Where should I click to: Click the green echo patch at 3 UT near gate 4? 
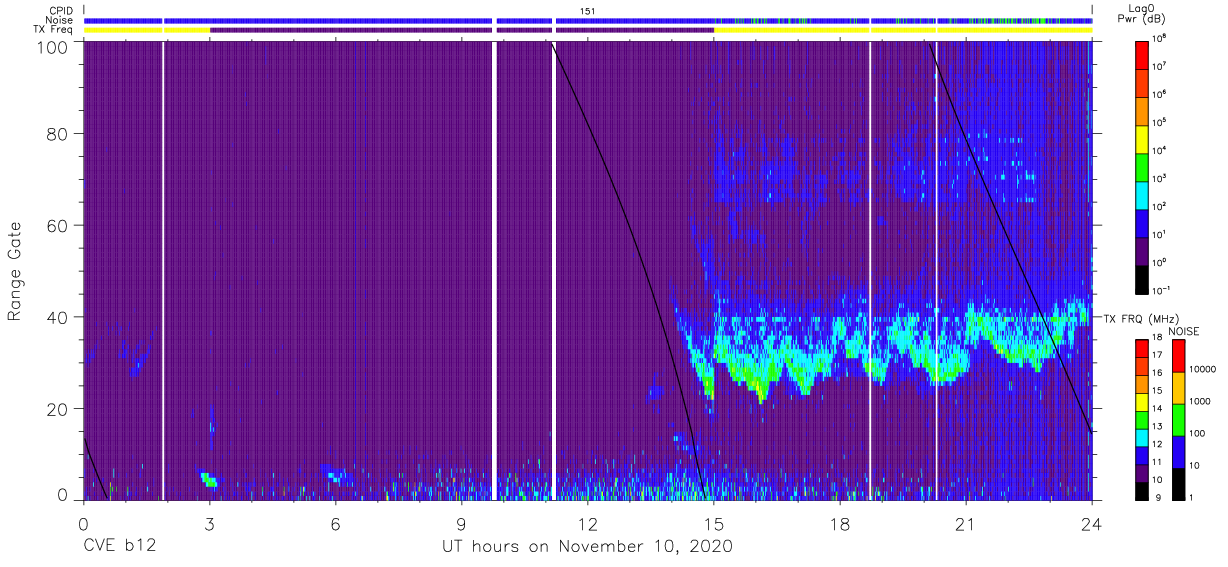click(208, 479)
